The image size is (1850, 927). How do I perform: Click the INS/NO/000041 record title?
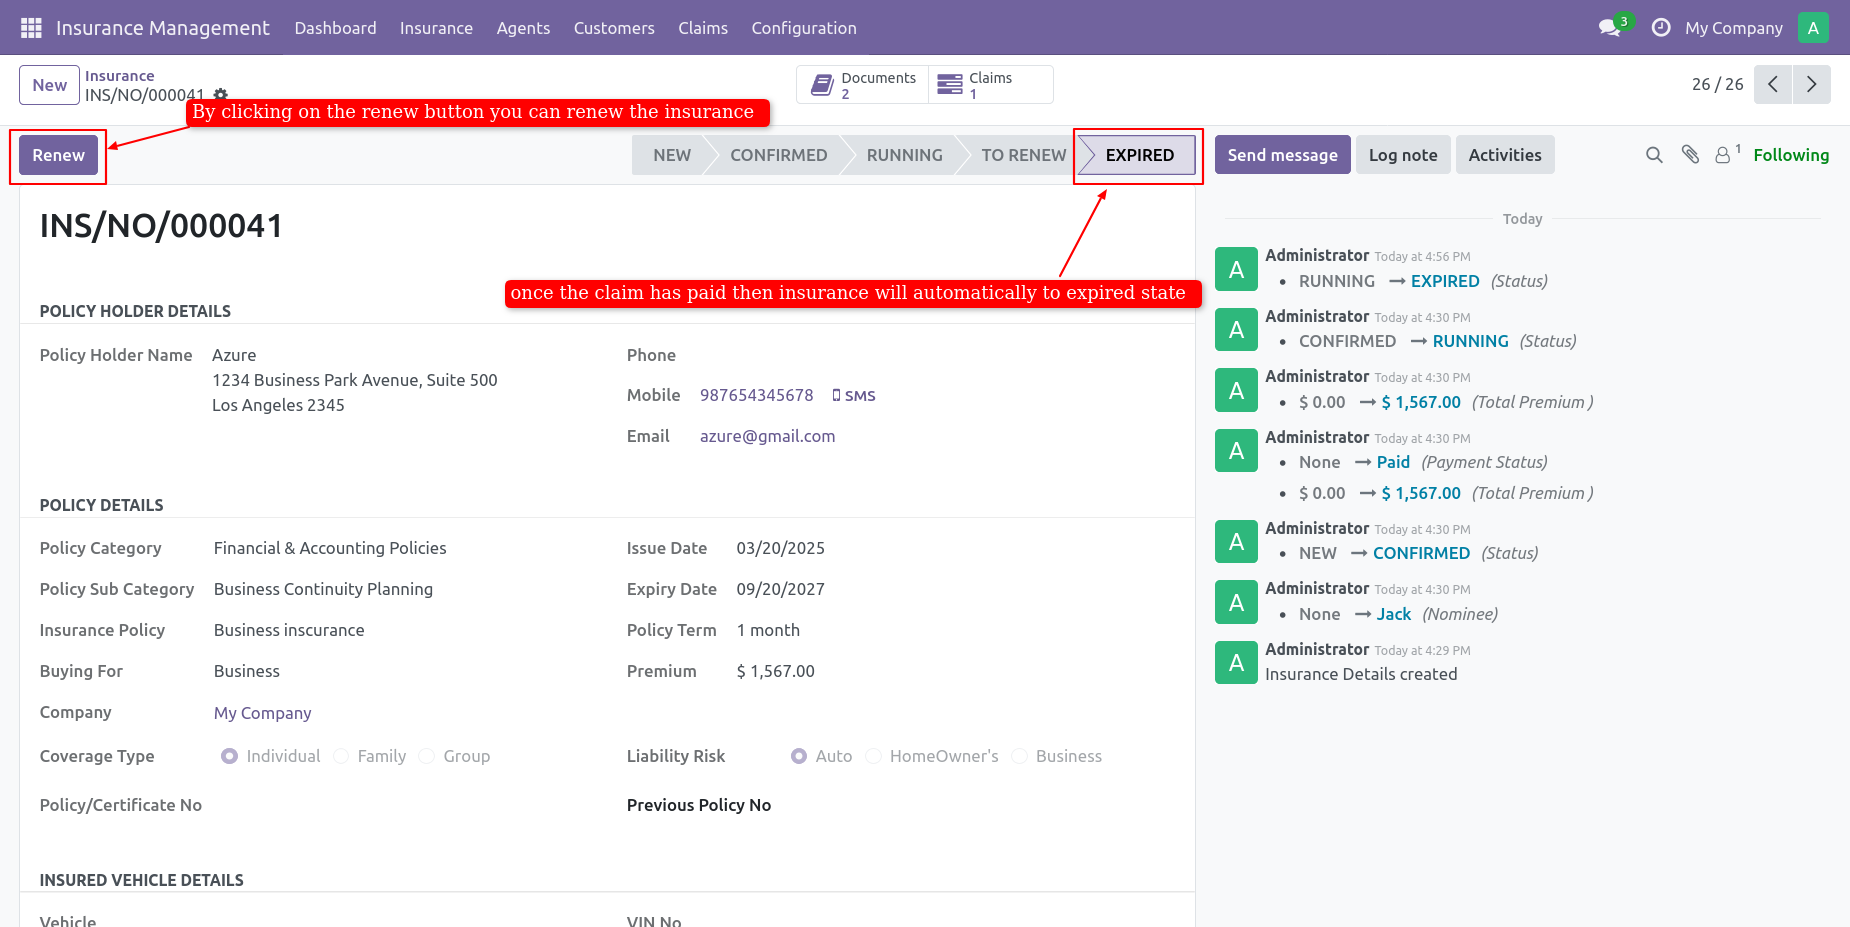click(161, 226)
